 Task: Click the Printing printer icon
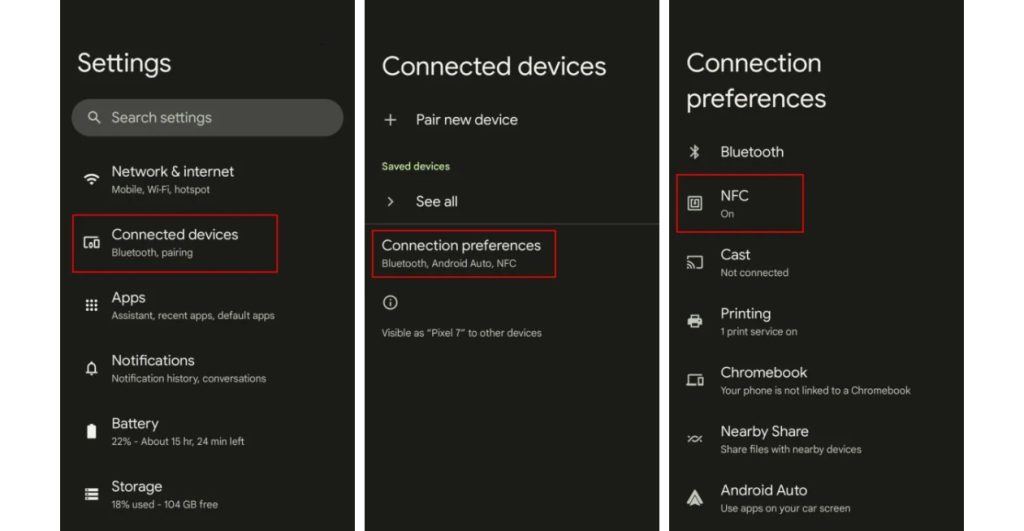(x=695, y=321)
